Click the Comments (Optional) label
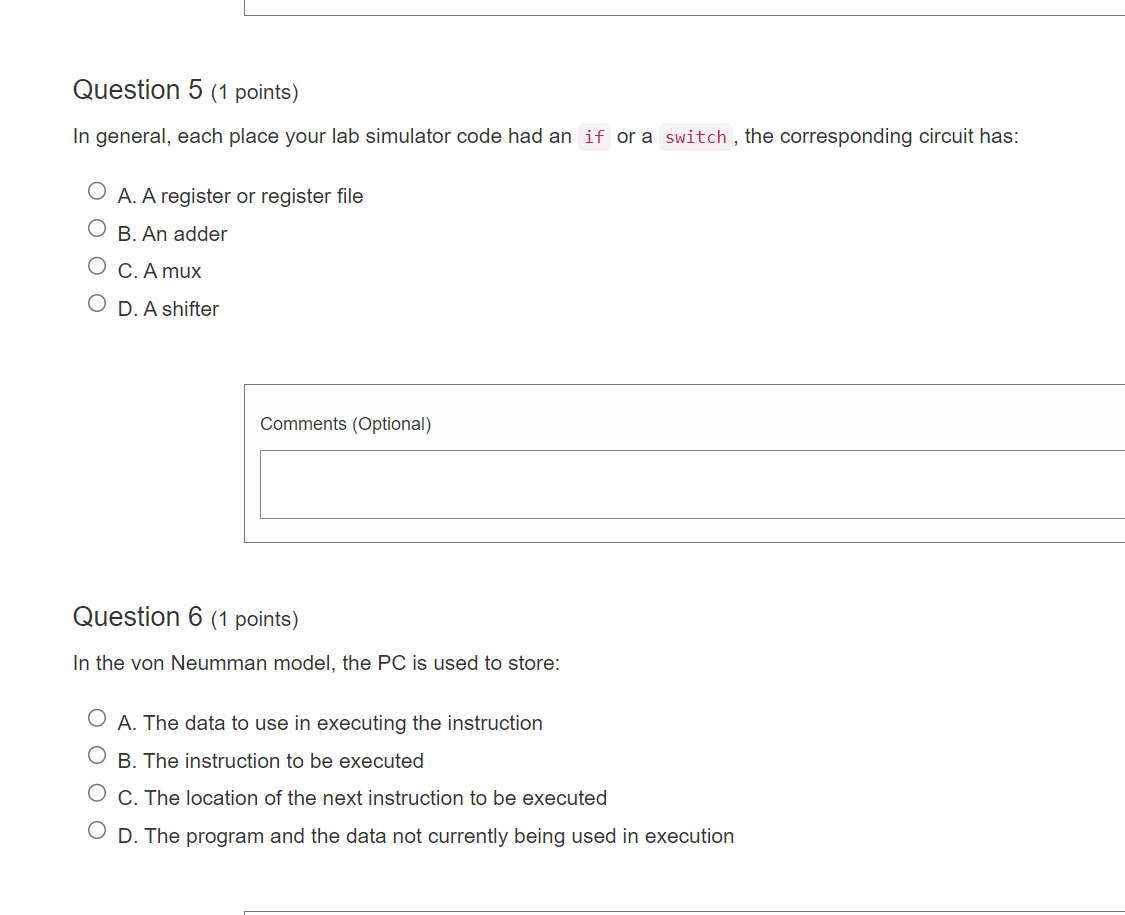 coord(345,423)
